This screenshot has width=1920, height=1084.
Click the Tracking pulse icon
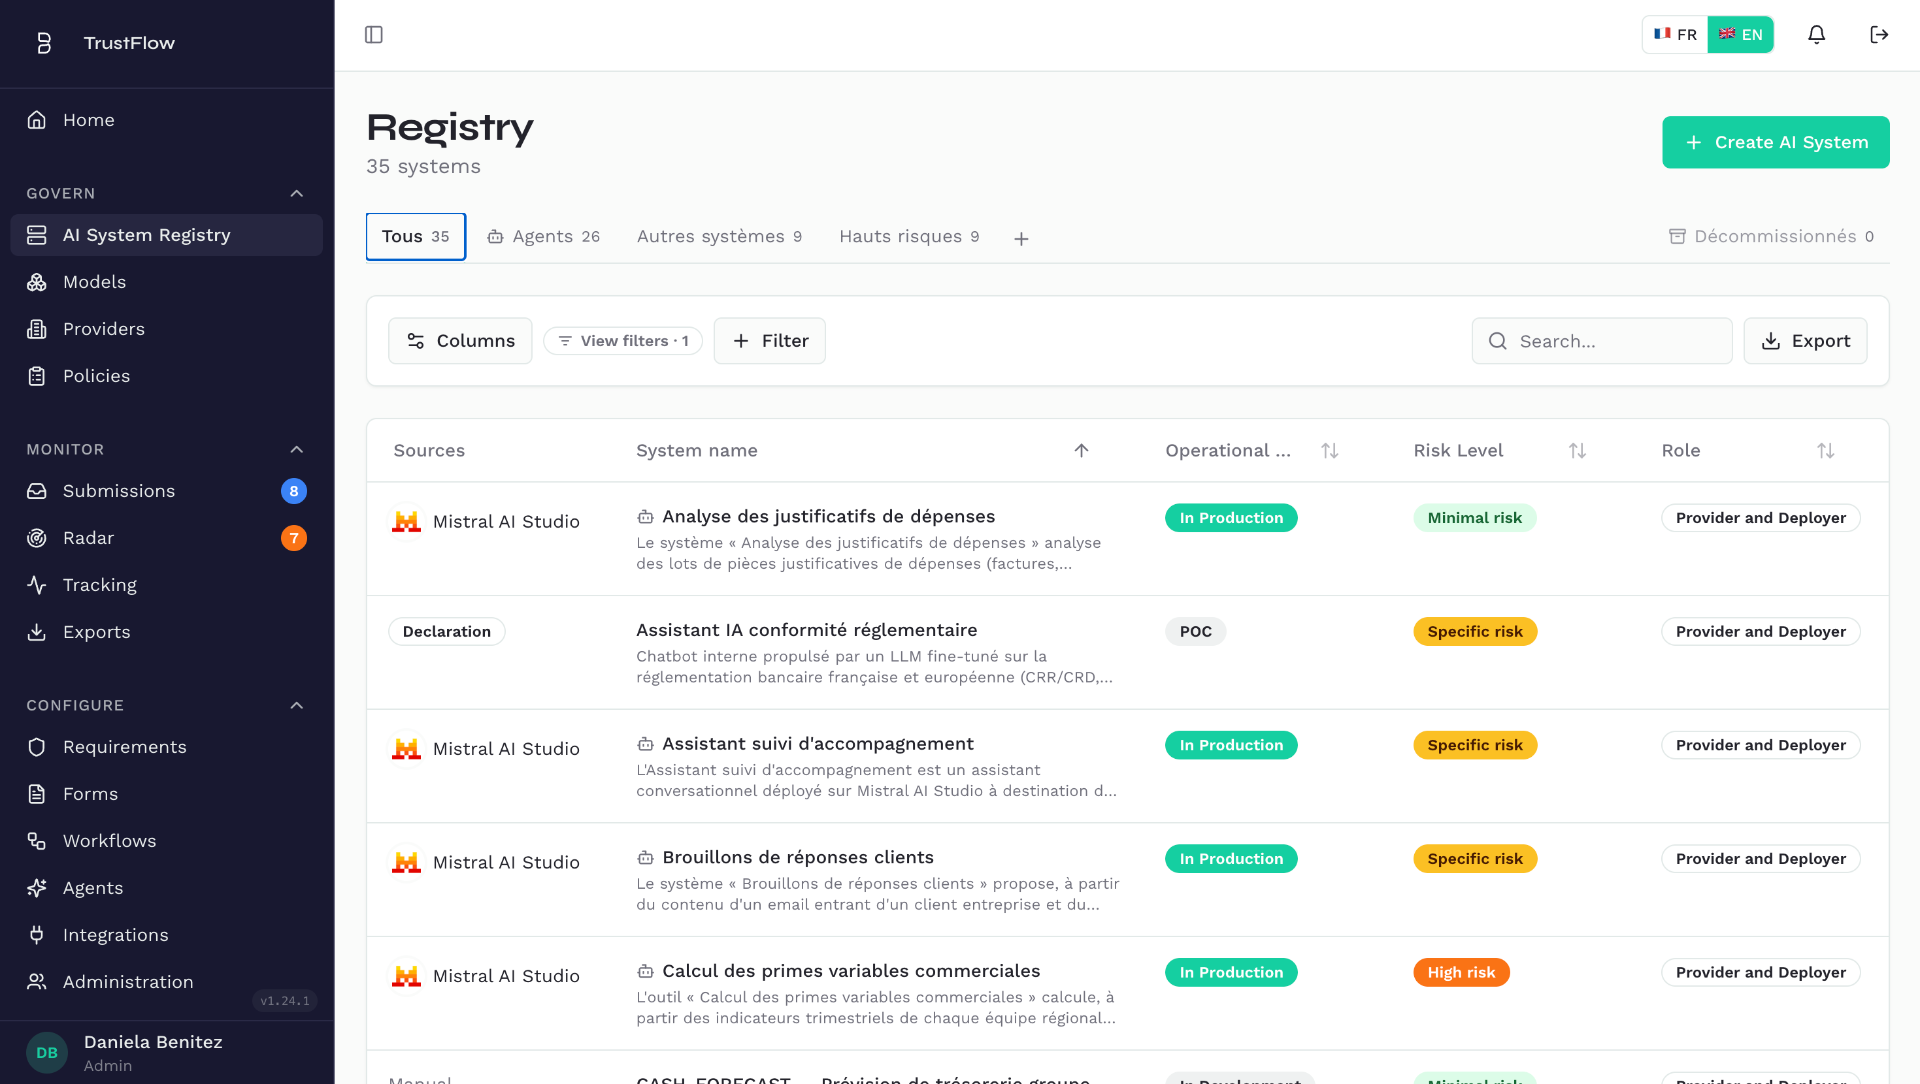[x=37, y=585]
